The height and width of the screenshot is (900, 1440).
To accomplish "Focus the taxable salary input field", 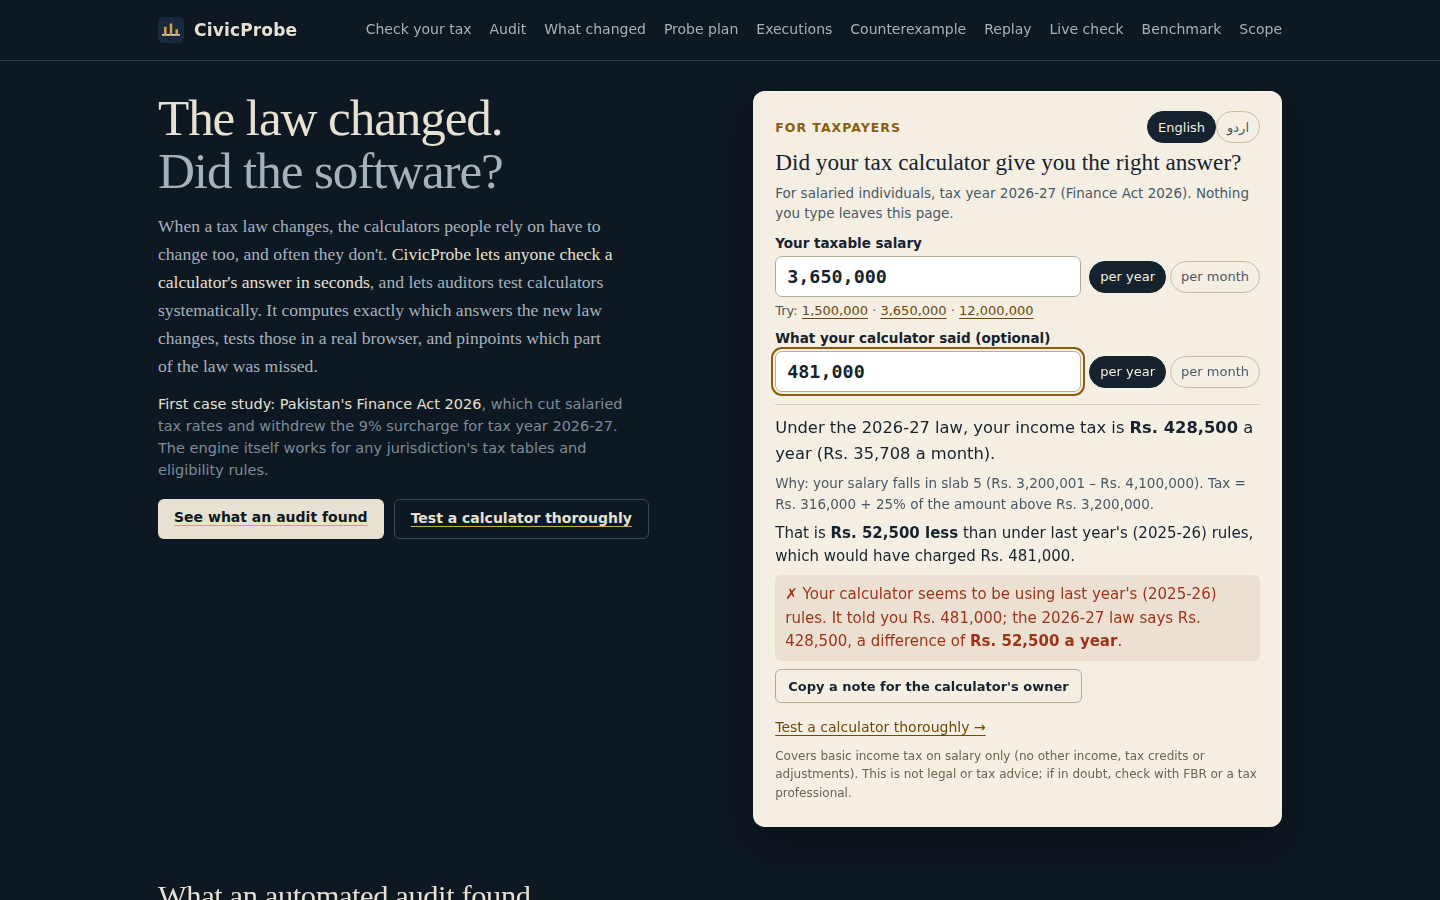I will tap(928, 277).
